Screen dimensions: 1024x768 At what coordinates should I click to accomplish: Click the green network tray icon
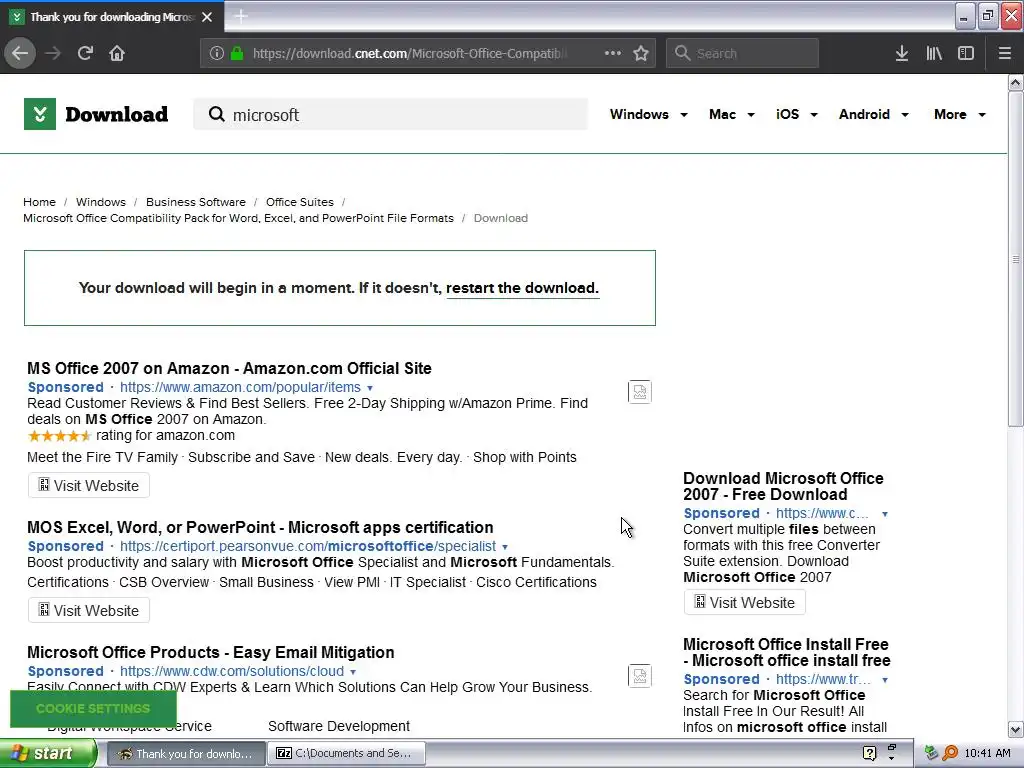(x=931, y=753)
